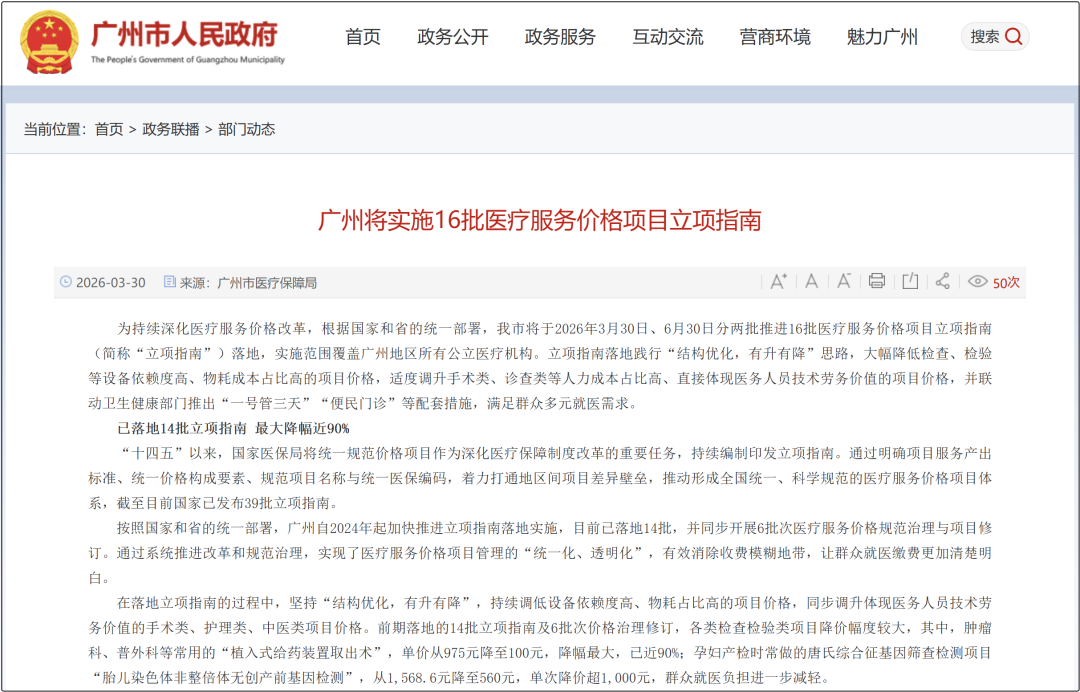This screenshot has height=692, width=1080.
Task: Go to 政务服务 in the navigation
Action: (x=560, y=37)
